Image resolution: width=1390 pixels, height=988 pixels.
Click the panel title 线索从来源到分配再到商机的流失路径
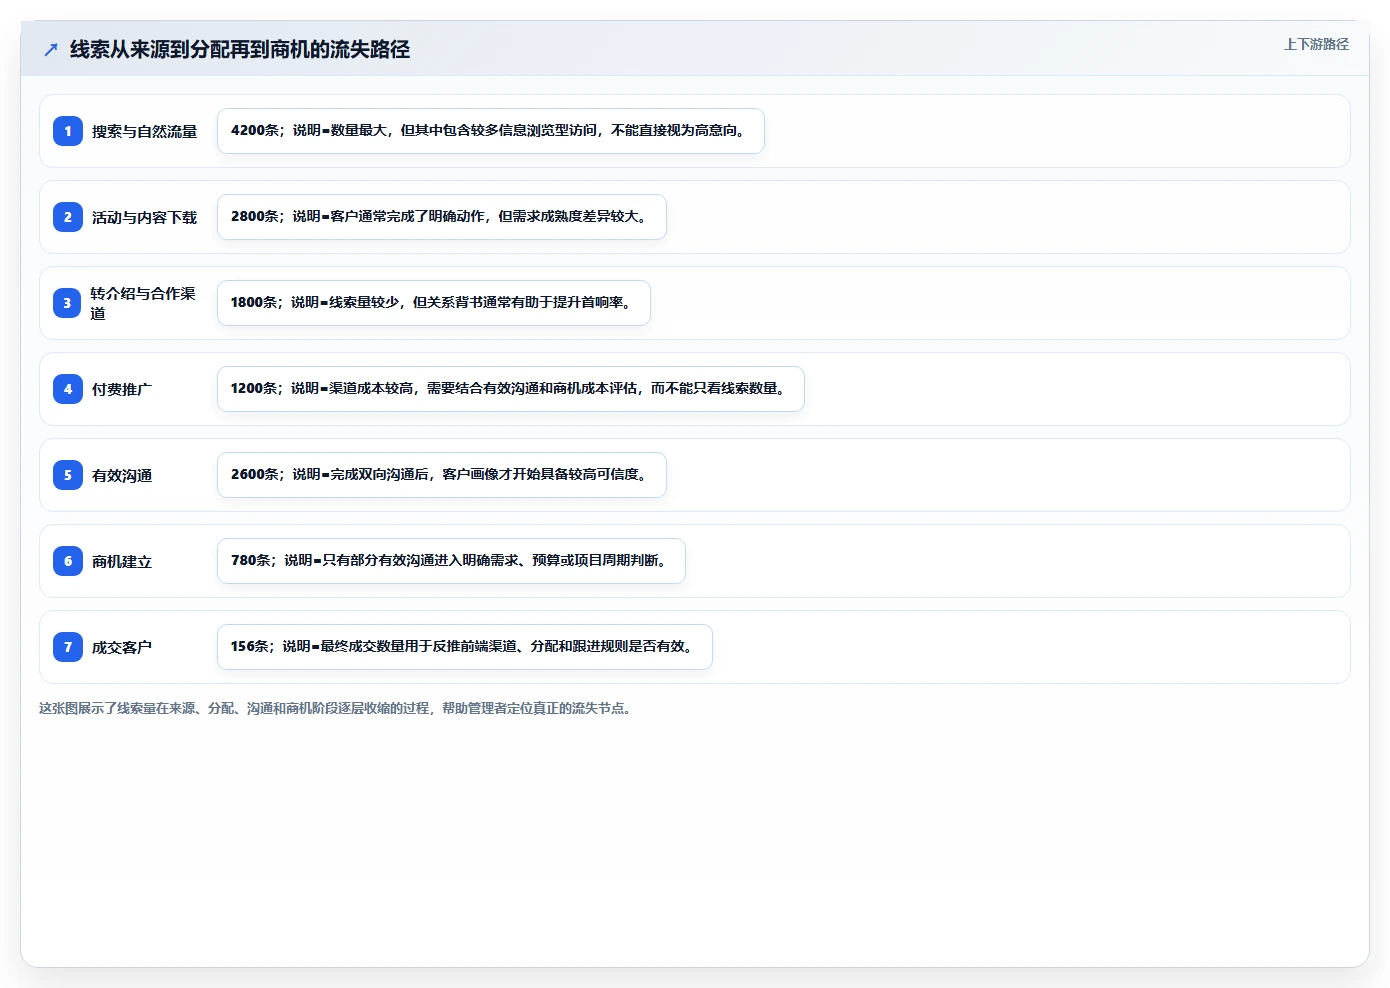click(240, 49)
